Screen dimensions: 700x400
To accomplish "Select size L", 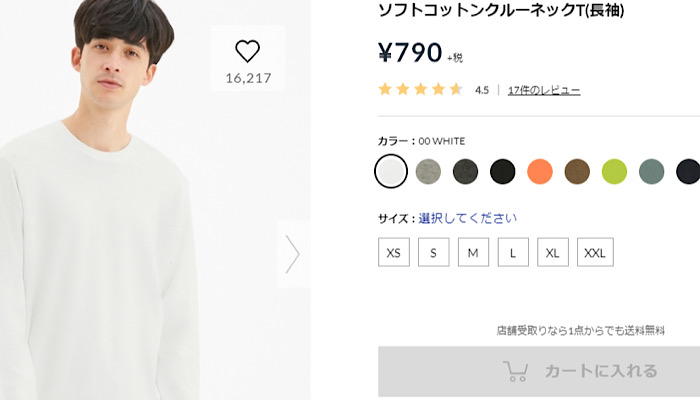I will coord(513,252).
